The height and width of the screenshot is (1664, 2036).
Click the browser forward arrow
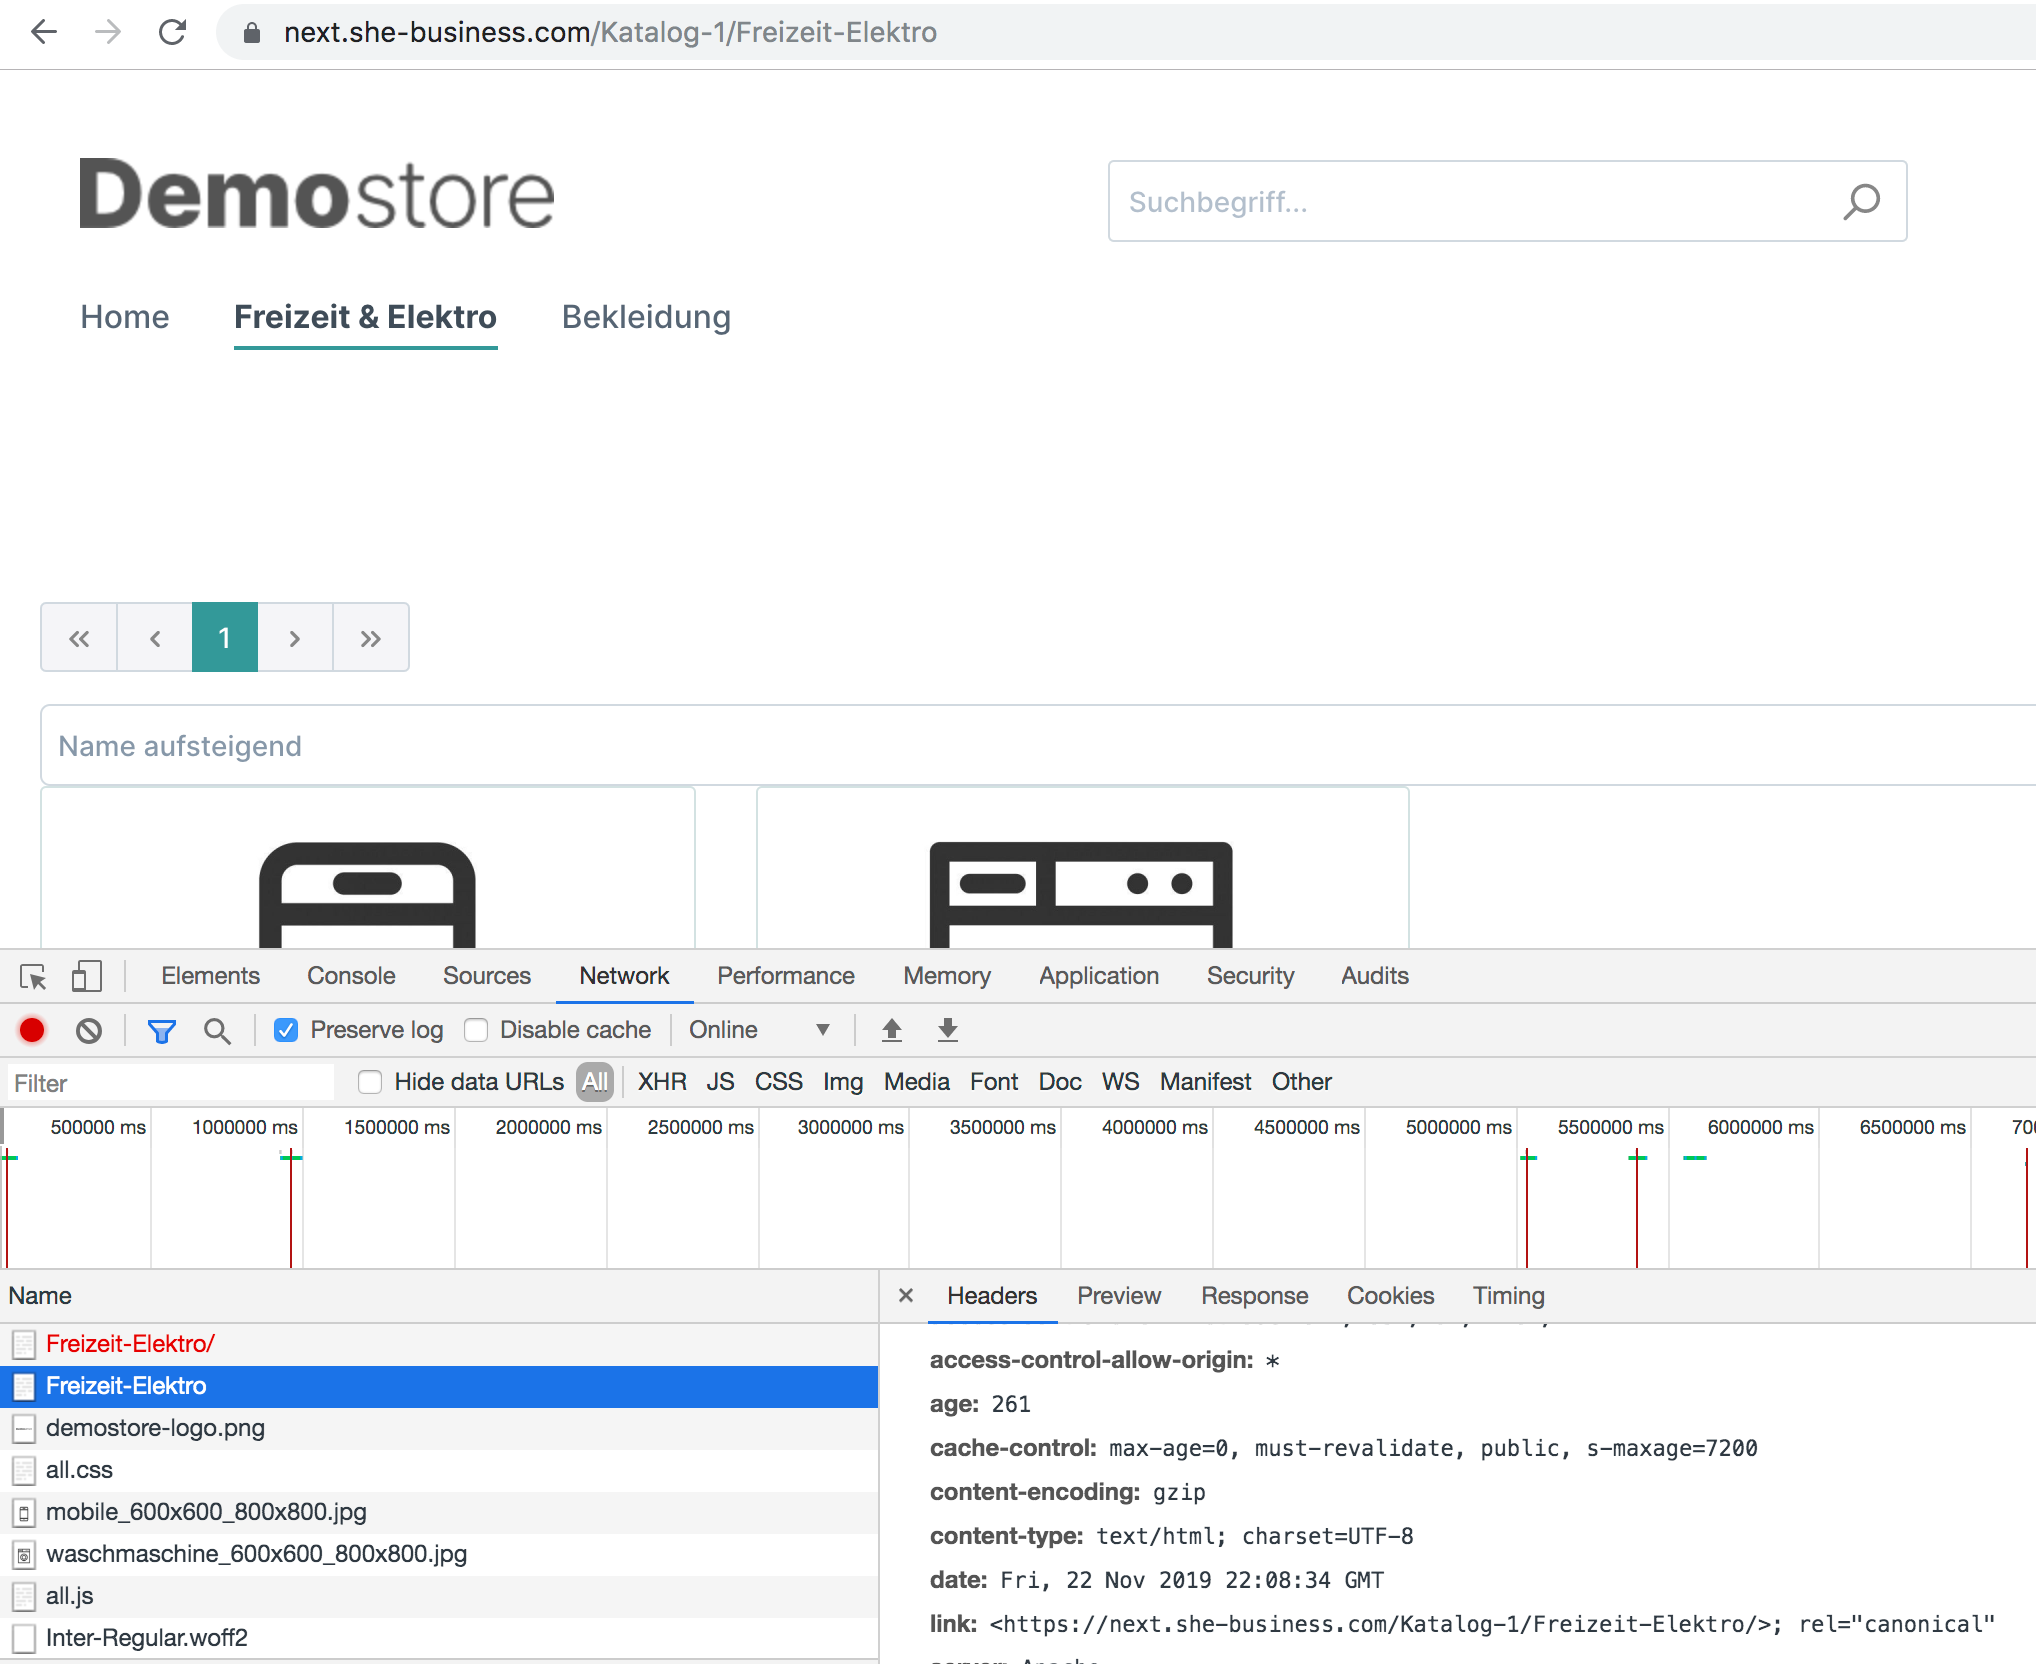tap(108, 32)
